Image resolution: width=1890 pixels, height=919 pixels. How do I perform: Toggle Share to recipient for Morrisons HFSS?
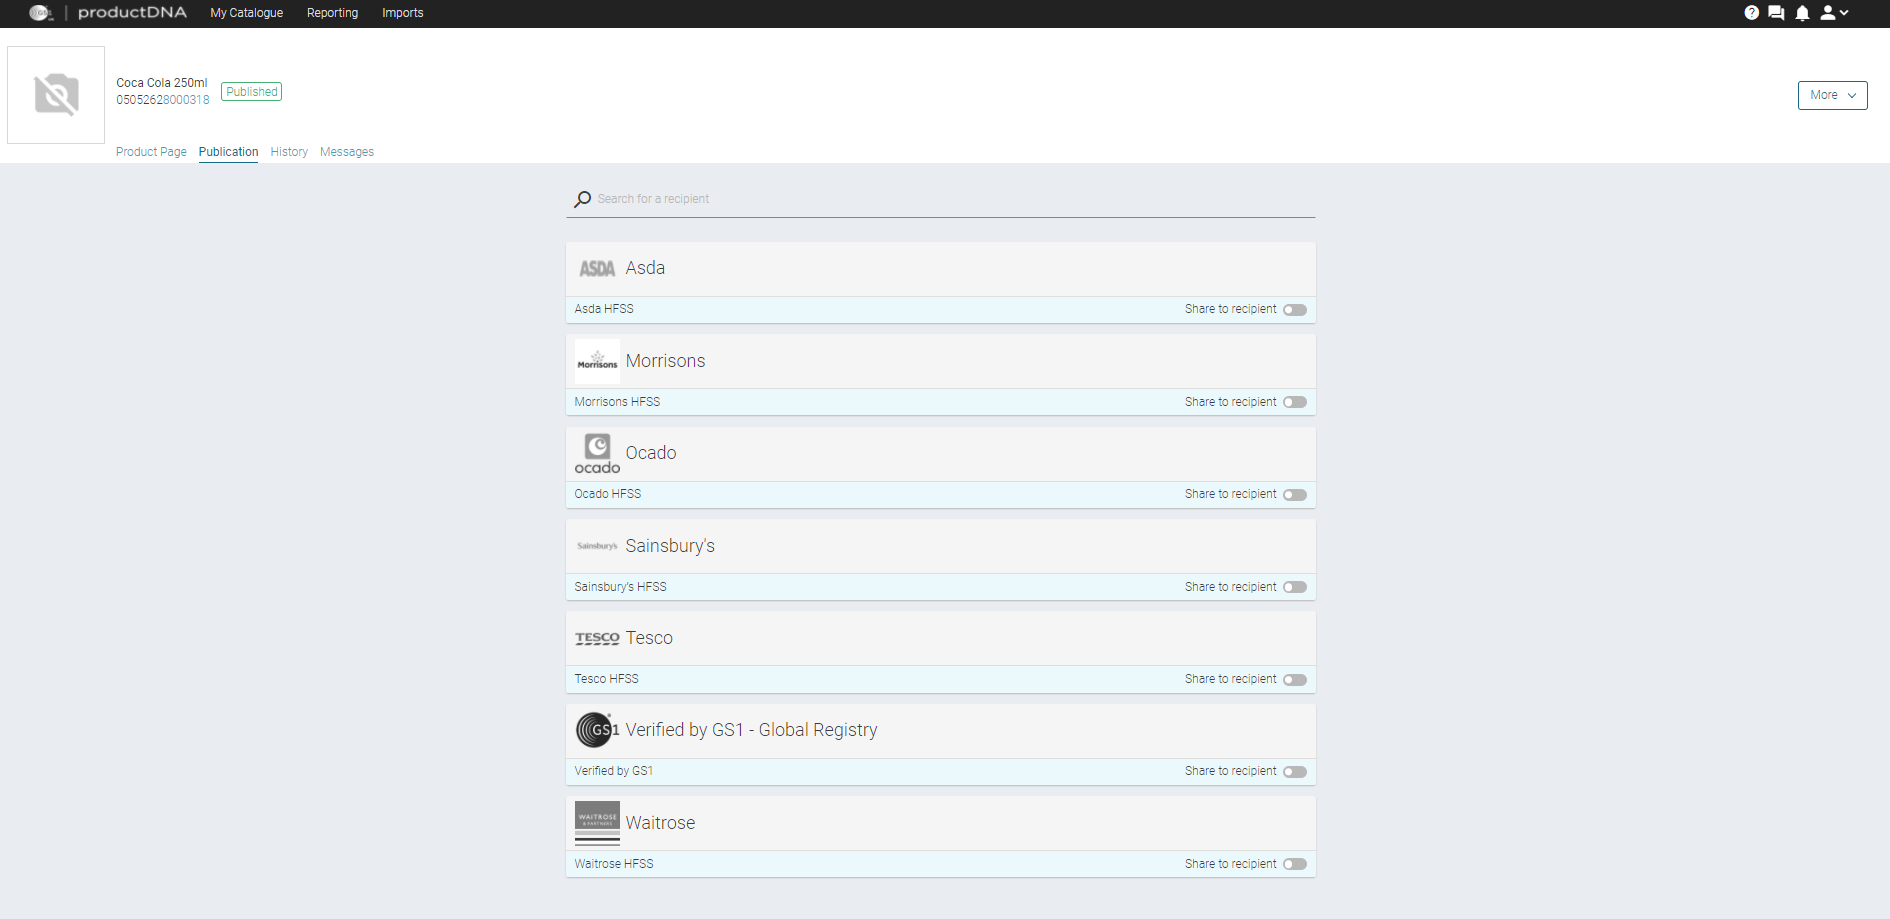(x=1295, y=402)
